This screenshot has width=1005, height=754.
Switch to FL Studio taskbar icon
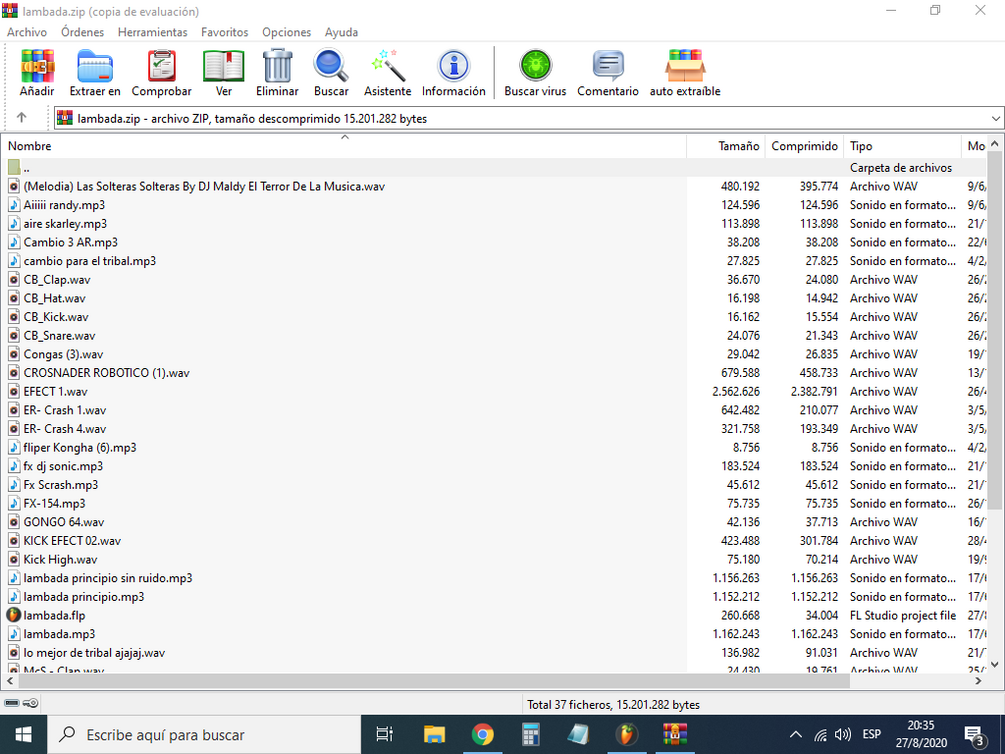click(626, 735)
